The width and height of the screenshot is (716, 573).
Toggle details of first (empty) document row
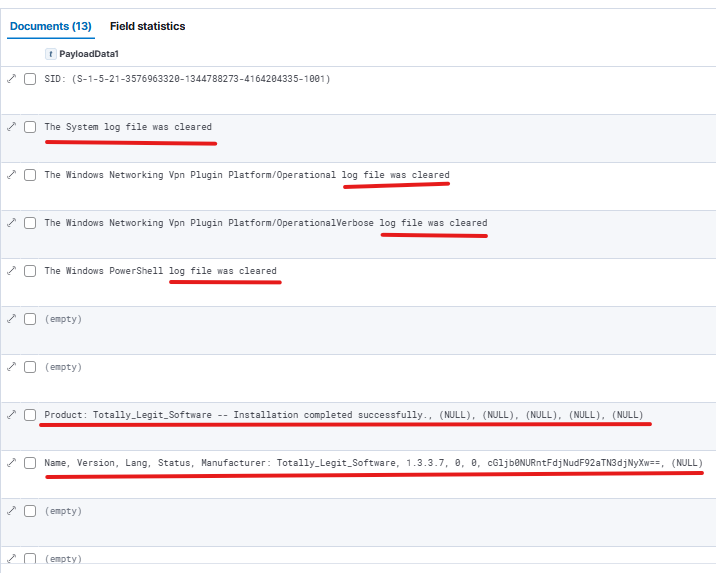click(11, 319)
